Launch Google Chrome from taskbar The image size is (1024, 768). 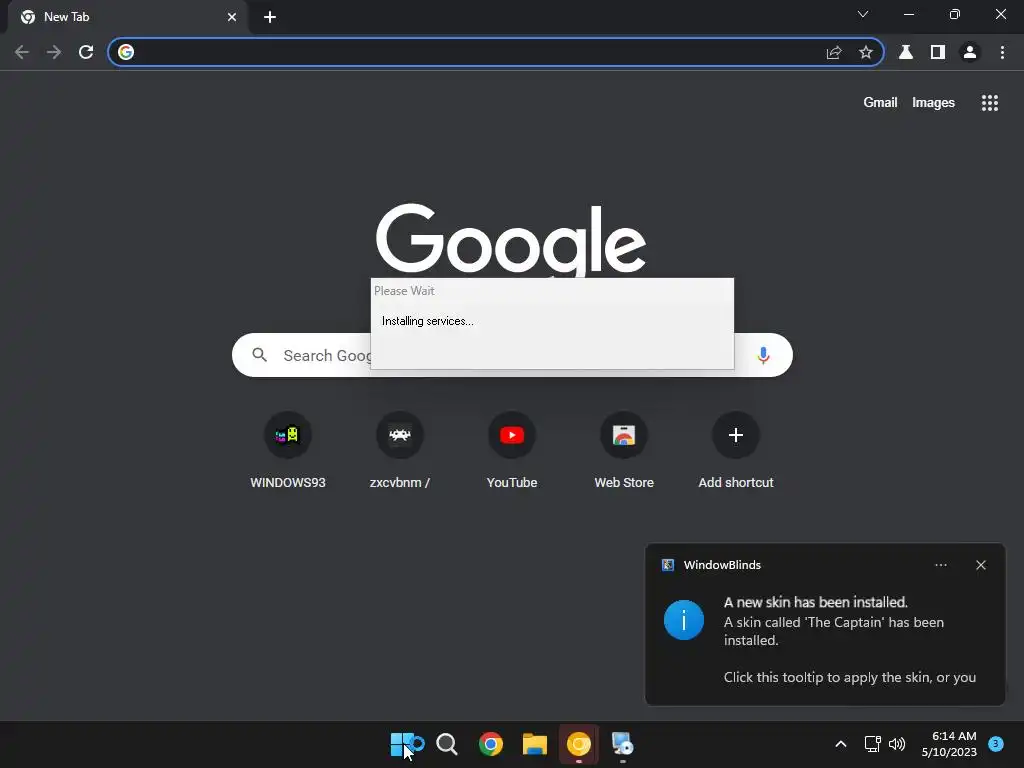(491, 744)
